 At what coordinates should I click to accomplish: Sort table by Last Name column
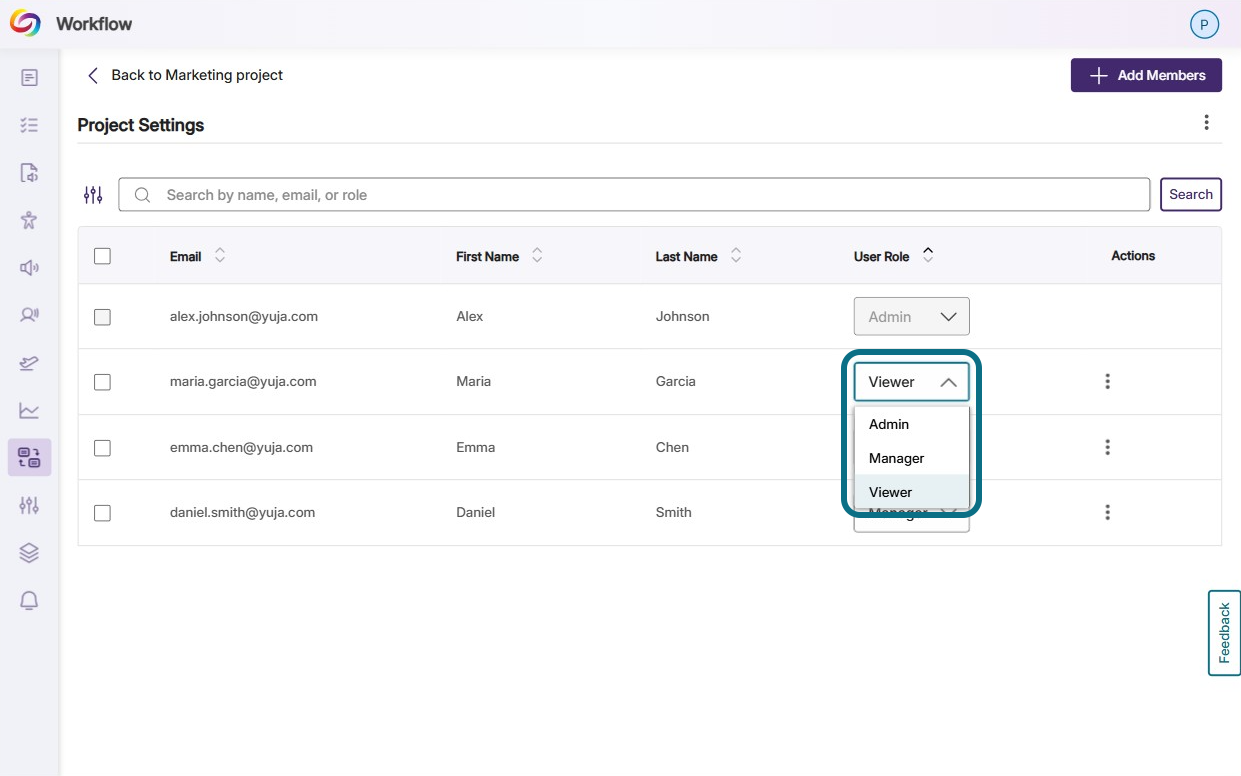736,256
